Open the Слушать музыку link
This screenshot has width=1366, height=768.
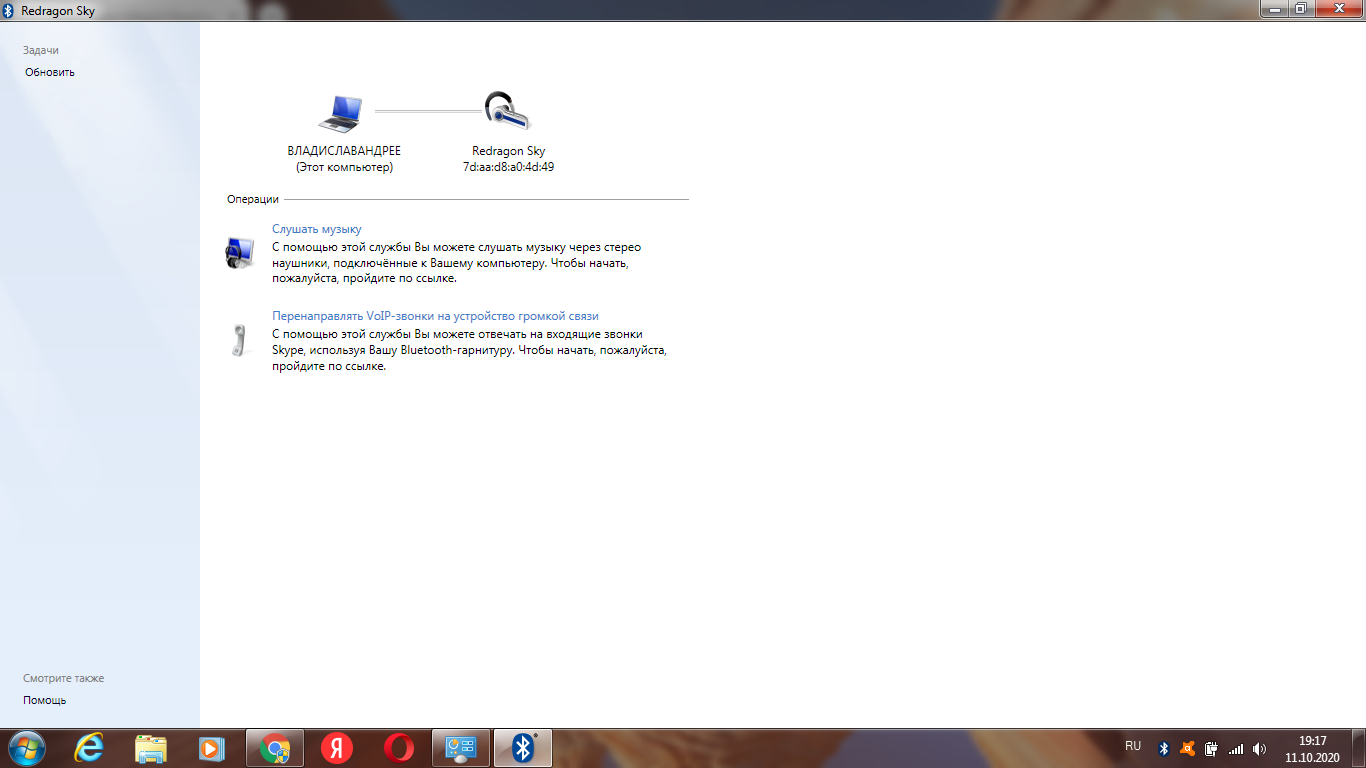(317, 229)
